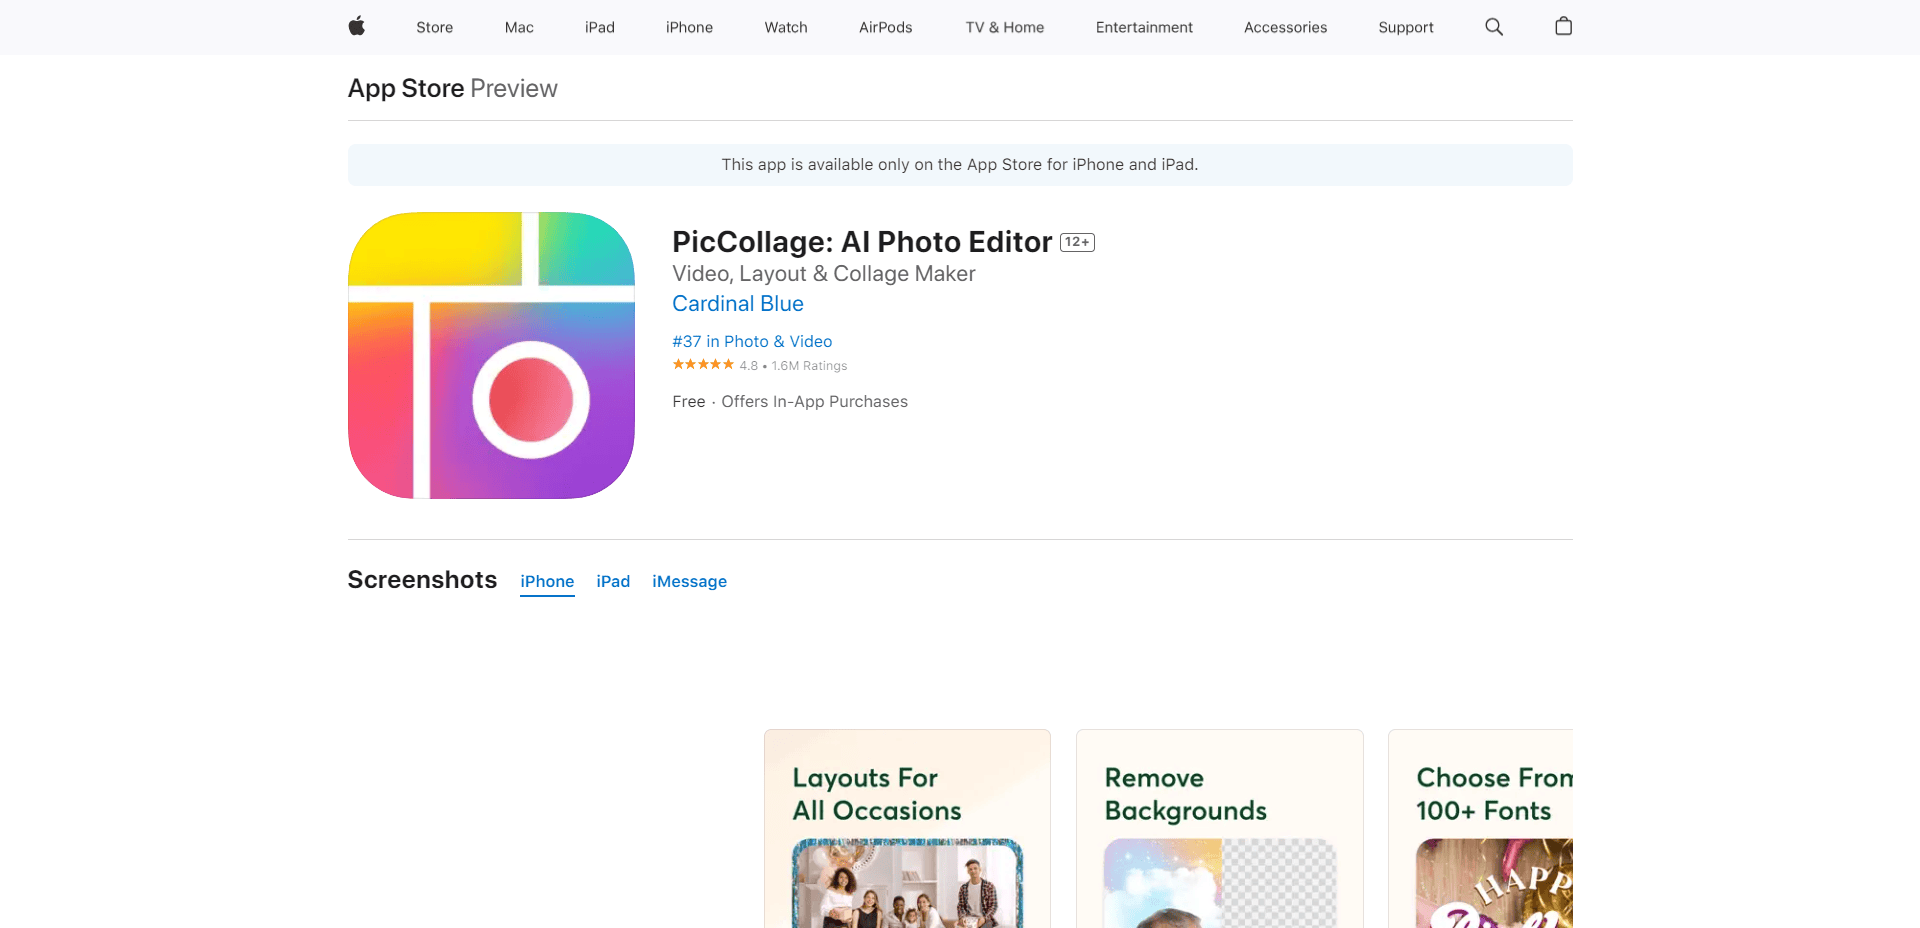
Task: Click the PicCollage app icon
Action: click(x=491, y=355)
